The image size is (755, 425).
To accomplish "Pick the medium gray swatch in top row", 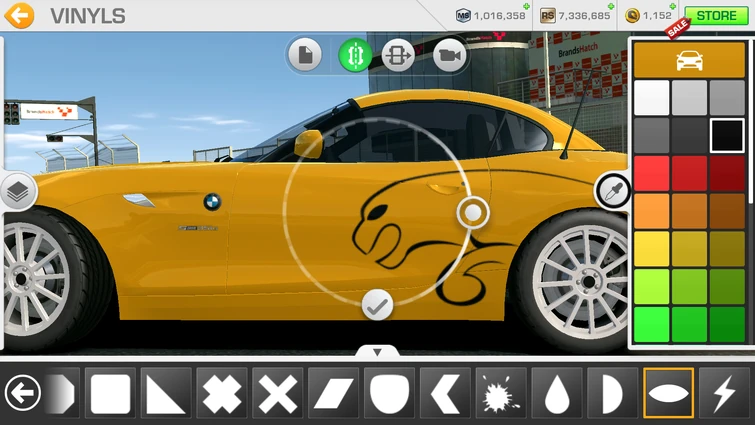I will tap(727, 98).
